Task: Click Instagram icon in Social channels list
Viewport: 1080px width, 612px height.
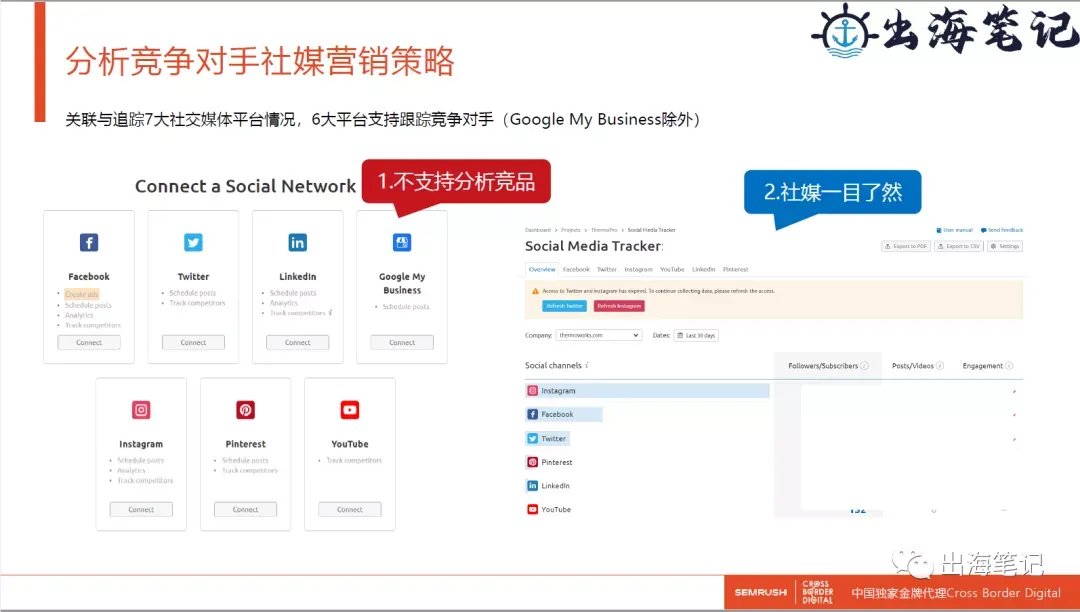Action: point(532,390)
